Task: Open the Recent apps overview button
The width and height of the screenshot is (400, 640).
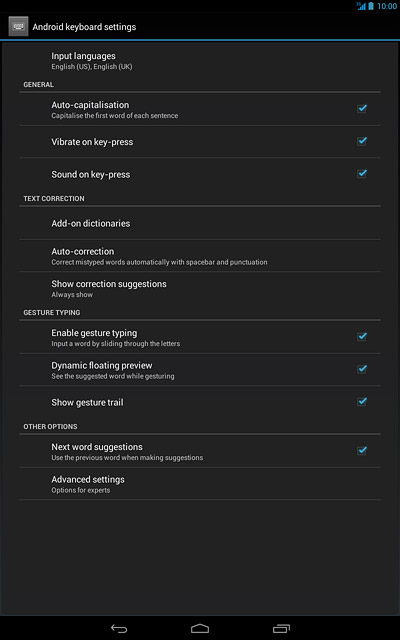Action: point(281,628)
